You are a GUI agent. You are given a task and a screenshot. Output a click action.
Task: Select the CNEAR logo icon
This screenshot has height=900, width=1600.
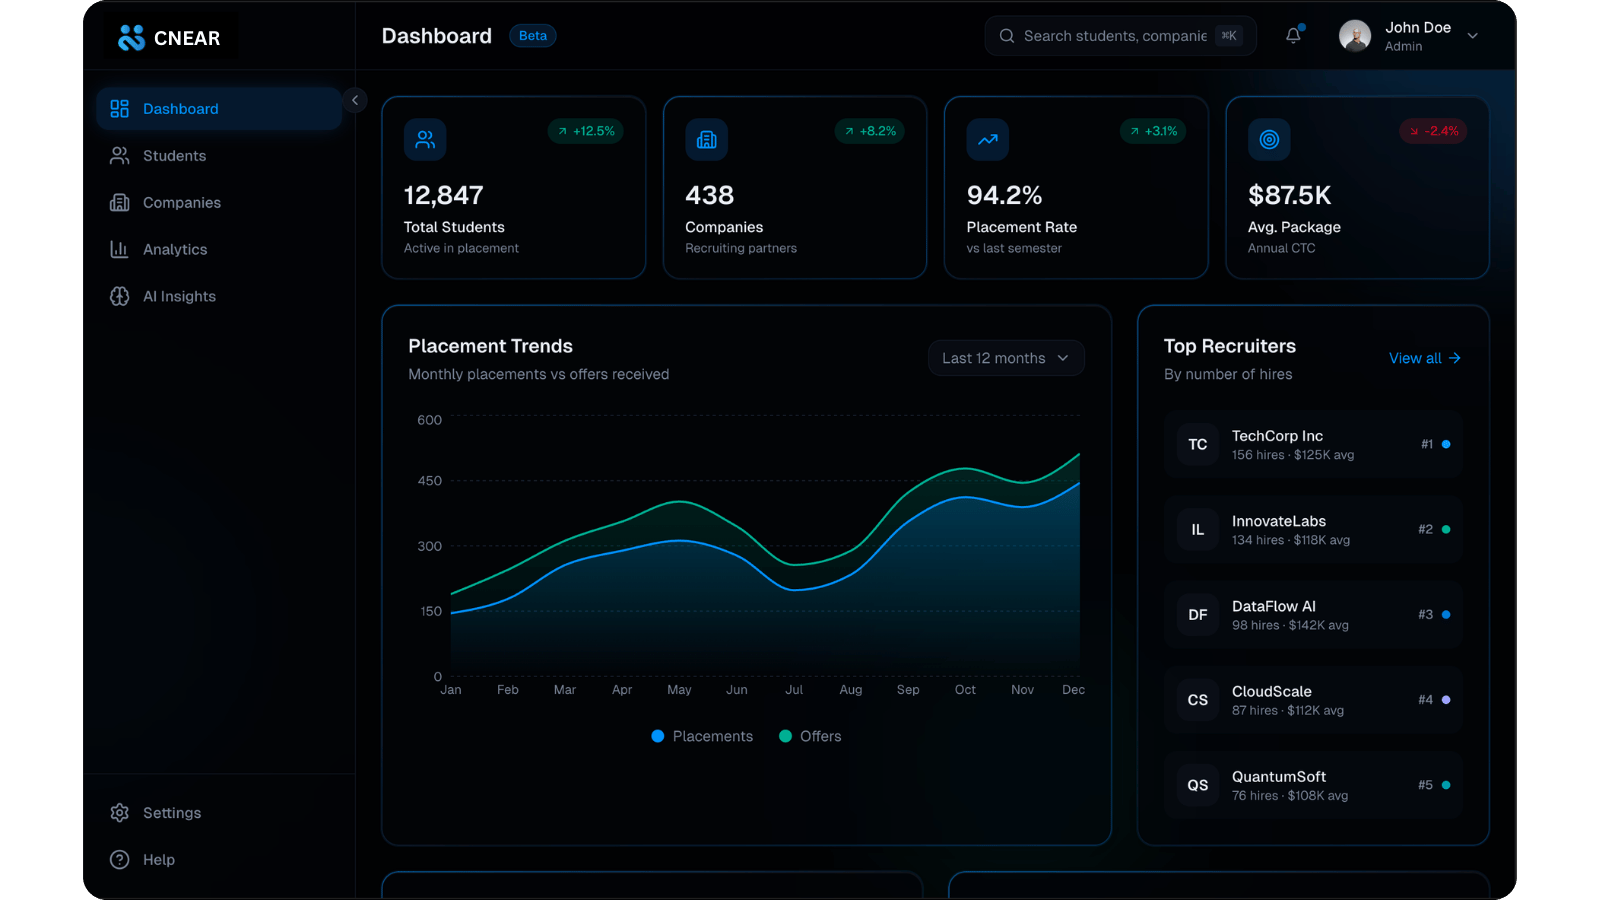pyautogui.click(x=129, y=37)
